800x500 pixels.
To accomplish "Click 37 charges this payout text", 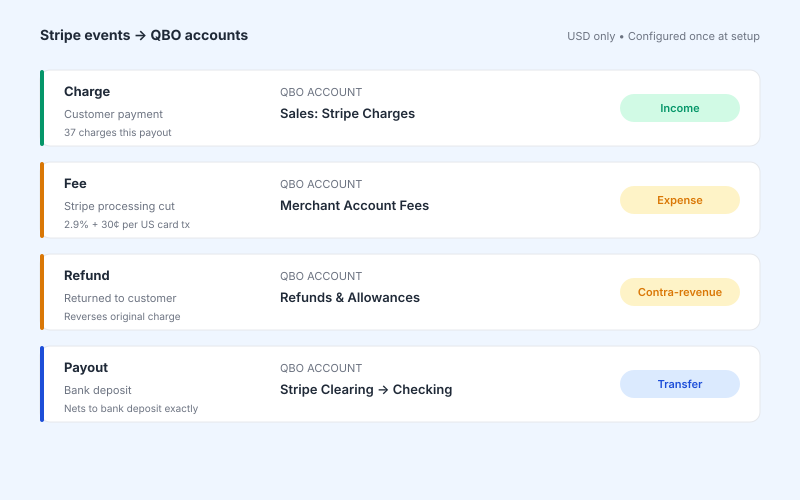I will (117, 133).
